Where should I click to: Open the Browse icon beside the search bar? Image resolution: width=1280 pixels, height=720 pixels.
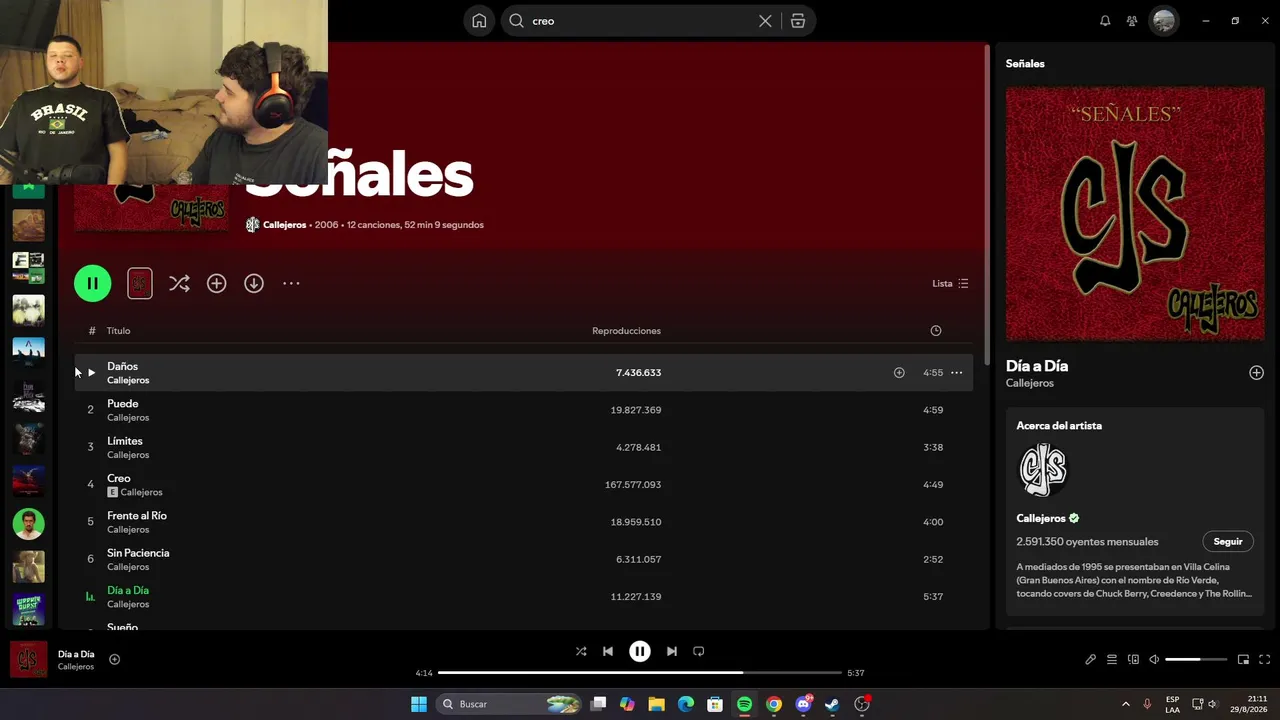pos(798,21)
